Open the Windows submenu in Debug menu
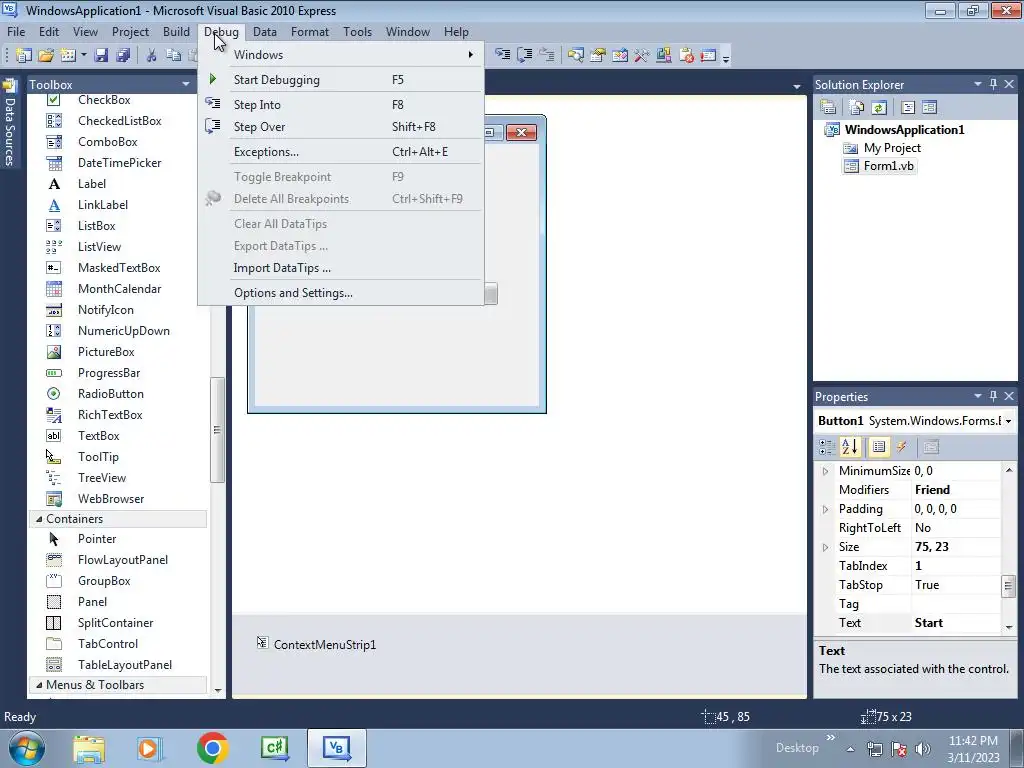 tap(341, 55)
